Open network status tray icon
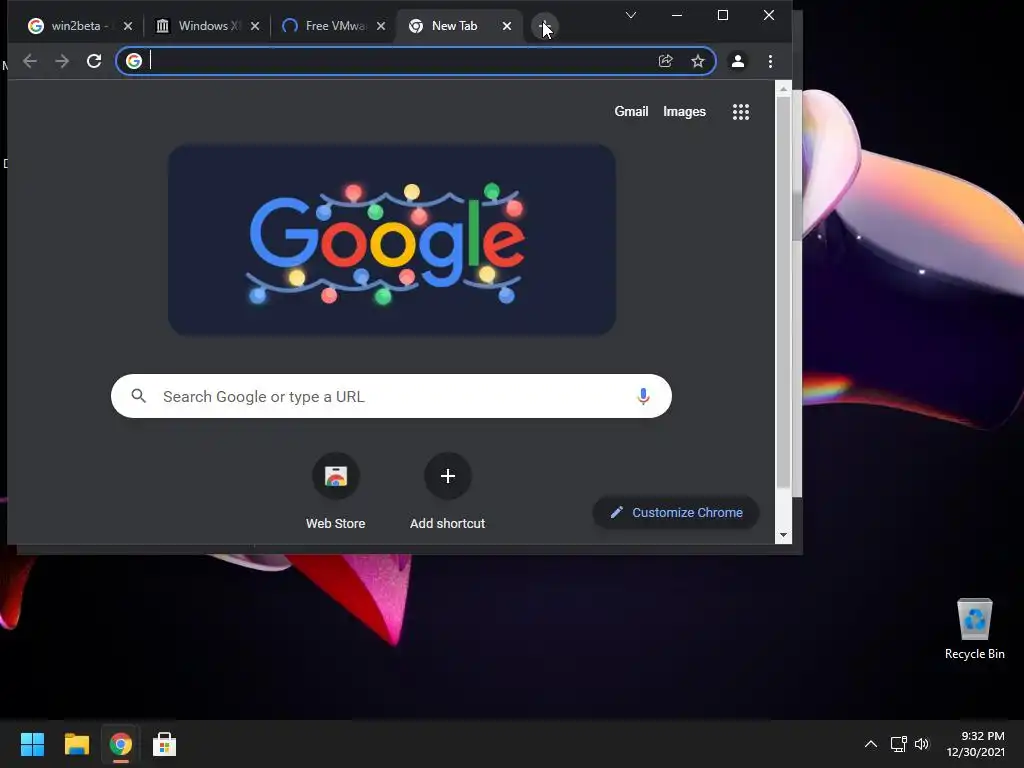 pyautogui.click(x=899, y=744)
